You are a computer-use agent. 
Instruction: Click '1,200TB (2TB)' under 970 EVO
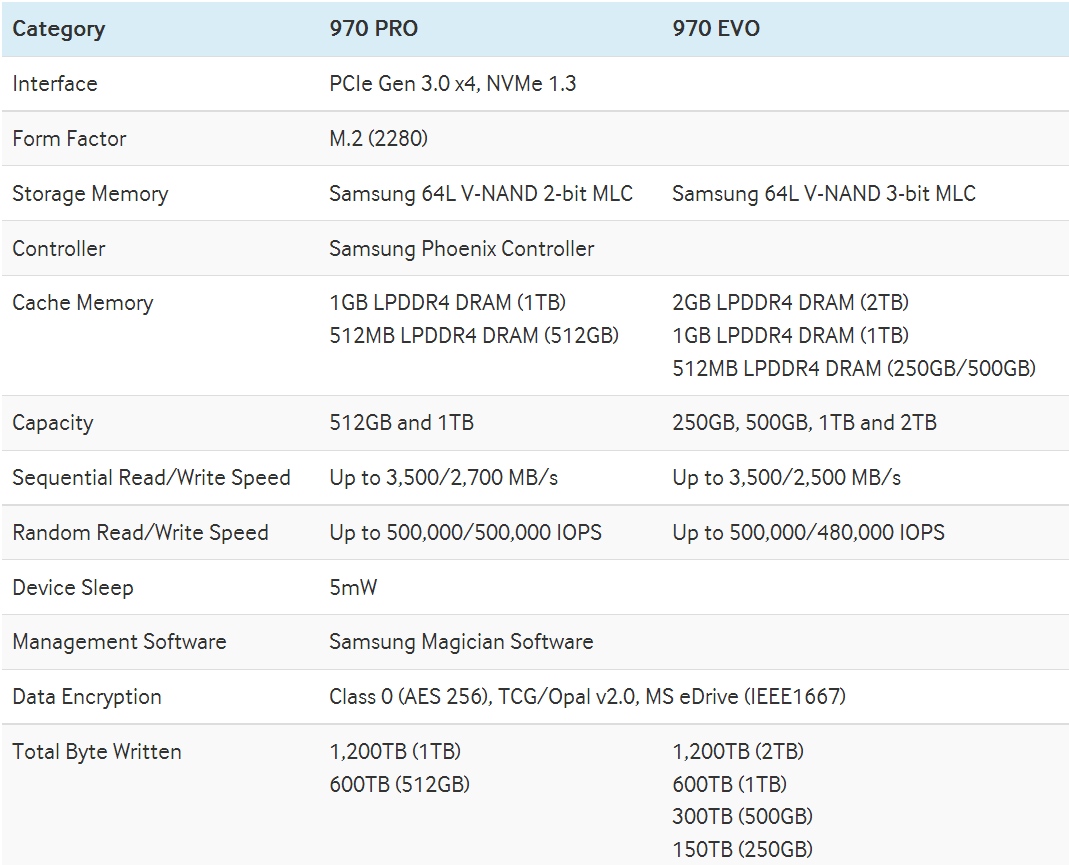tap(738, 751)
